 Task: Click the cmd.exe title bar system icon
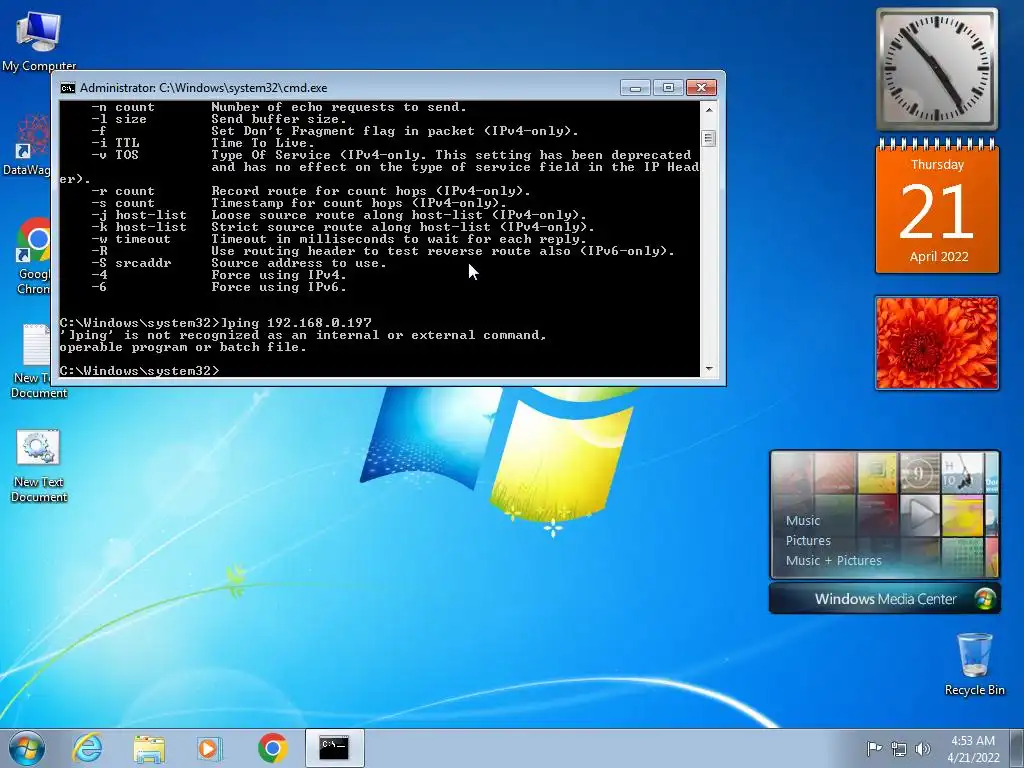67,88
